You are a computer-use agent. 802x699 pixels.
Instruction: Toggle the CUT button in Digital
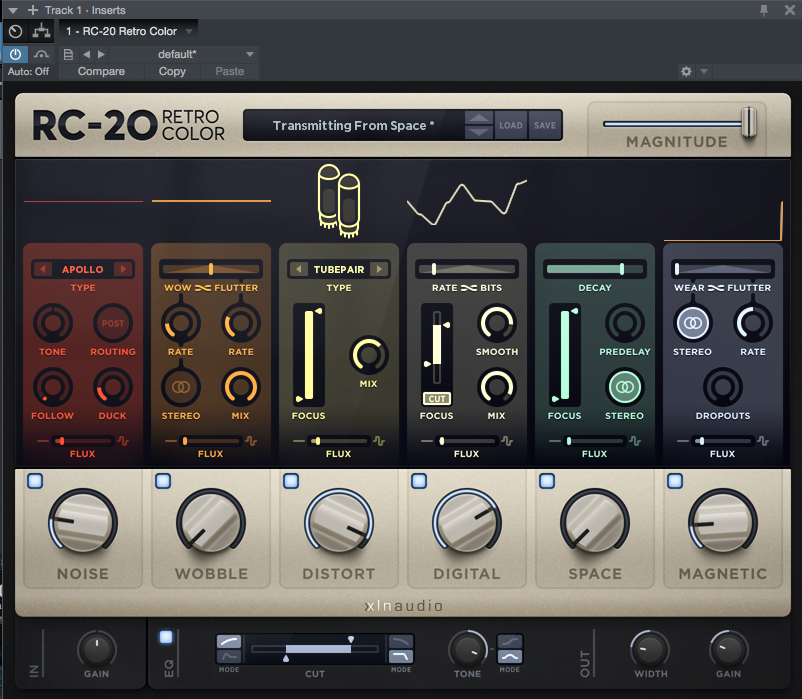click(436, 398)
